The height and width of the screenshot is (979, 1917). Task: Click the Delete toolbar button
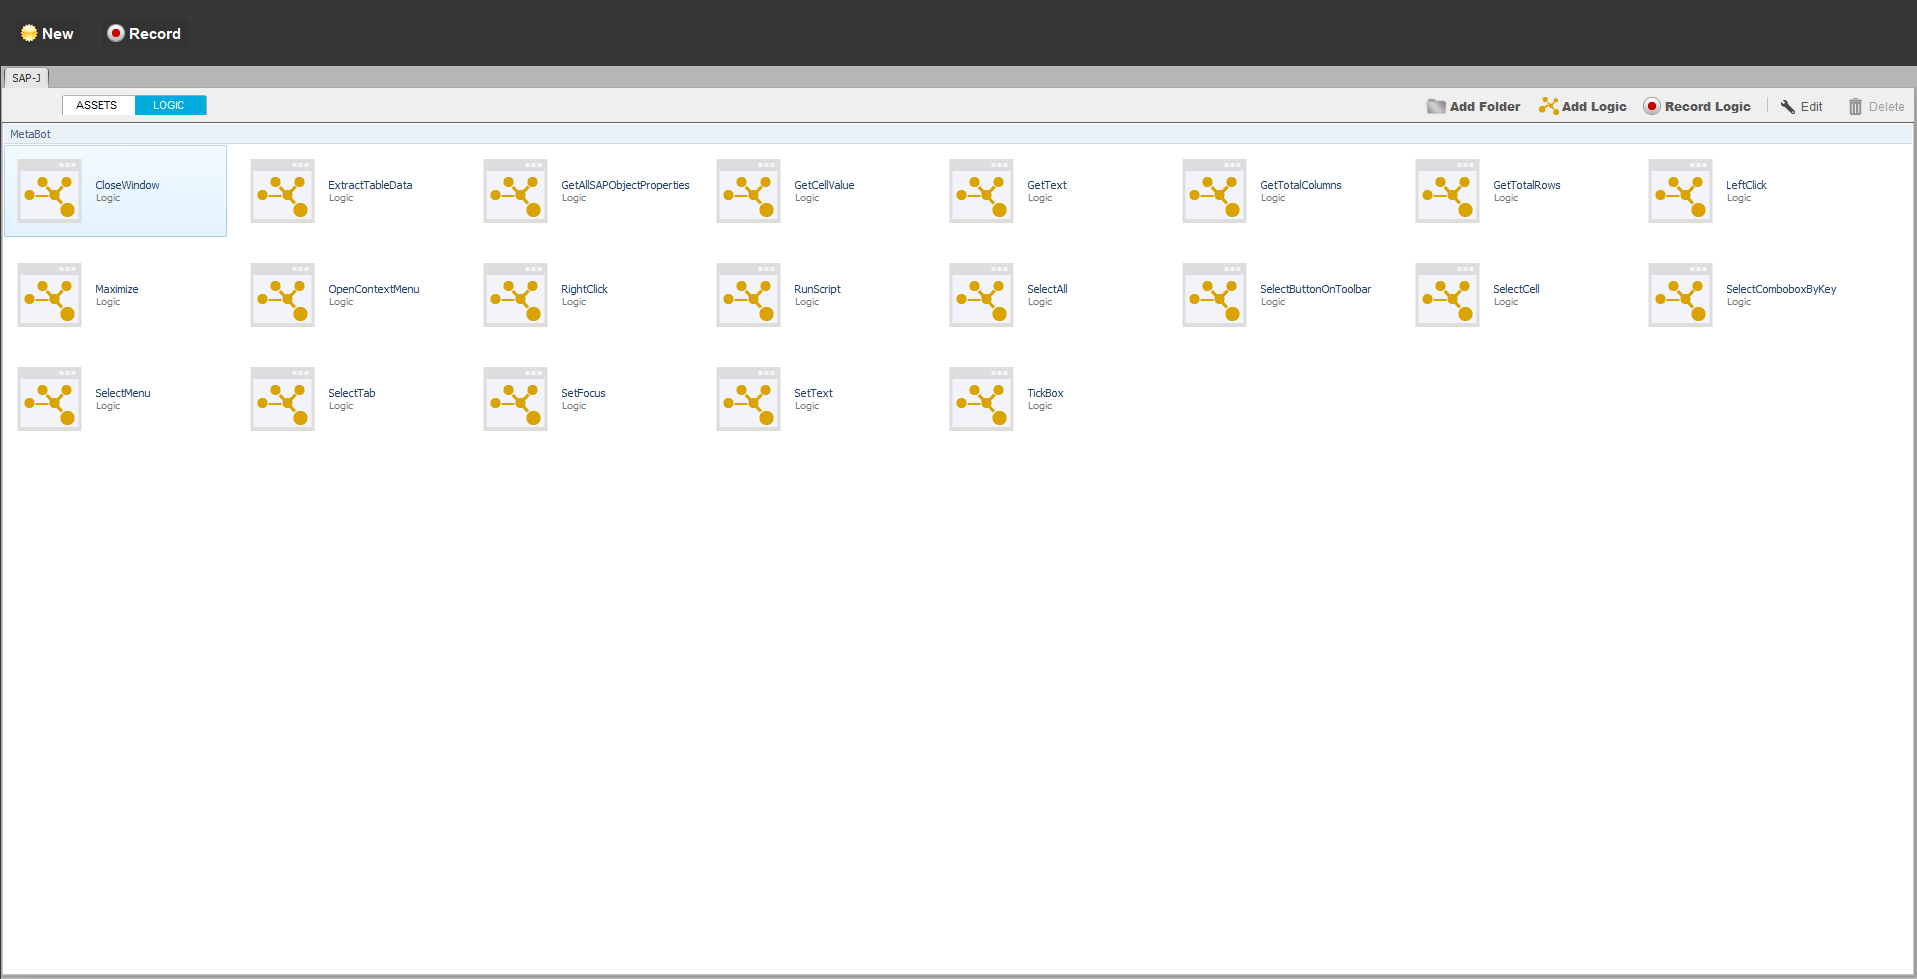[1876, 106]
